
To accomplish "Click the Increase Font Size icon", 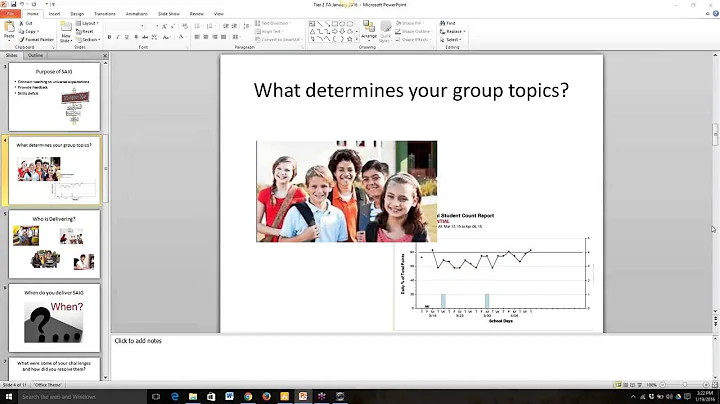I will pyautogui.click(x=164, y=26).
